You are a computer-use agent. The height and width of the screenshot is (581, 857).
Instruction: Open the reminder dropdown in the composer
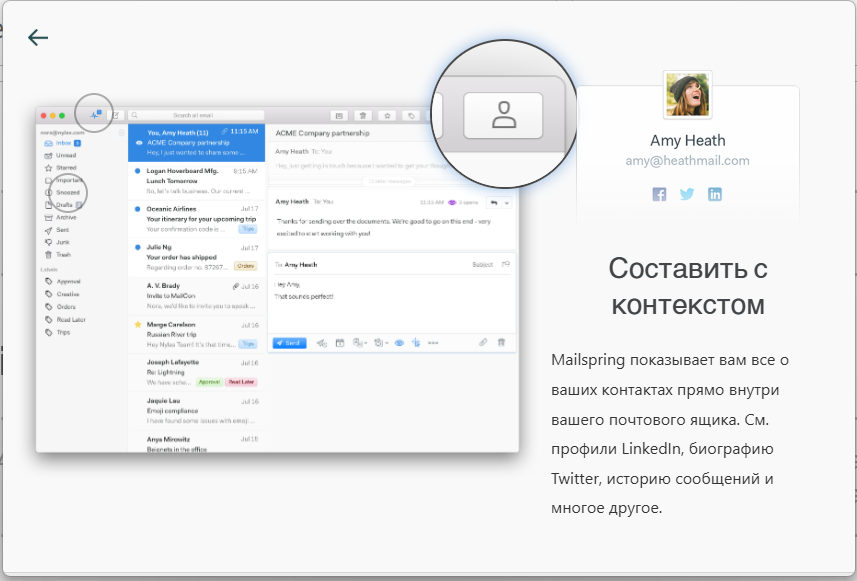tap(381, 343)
